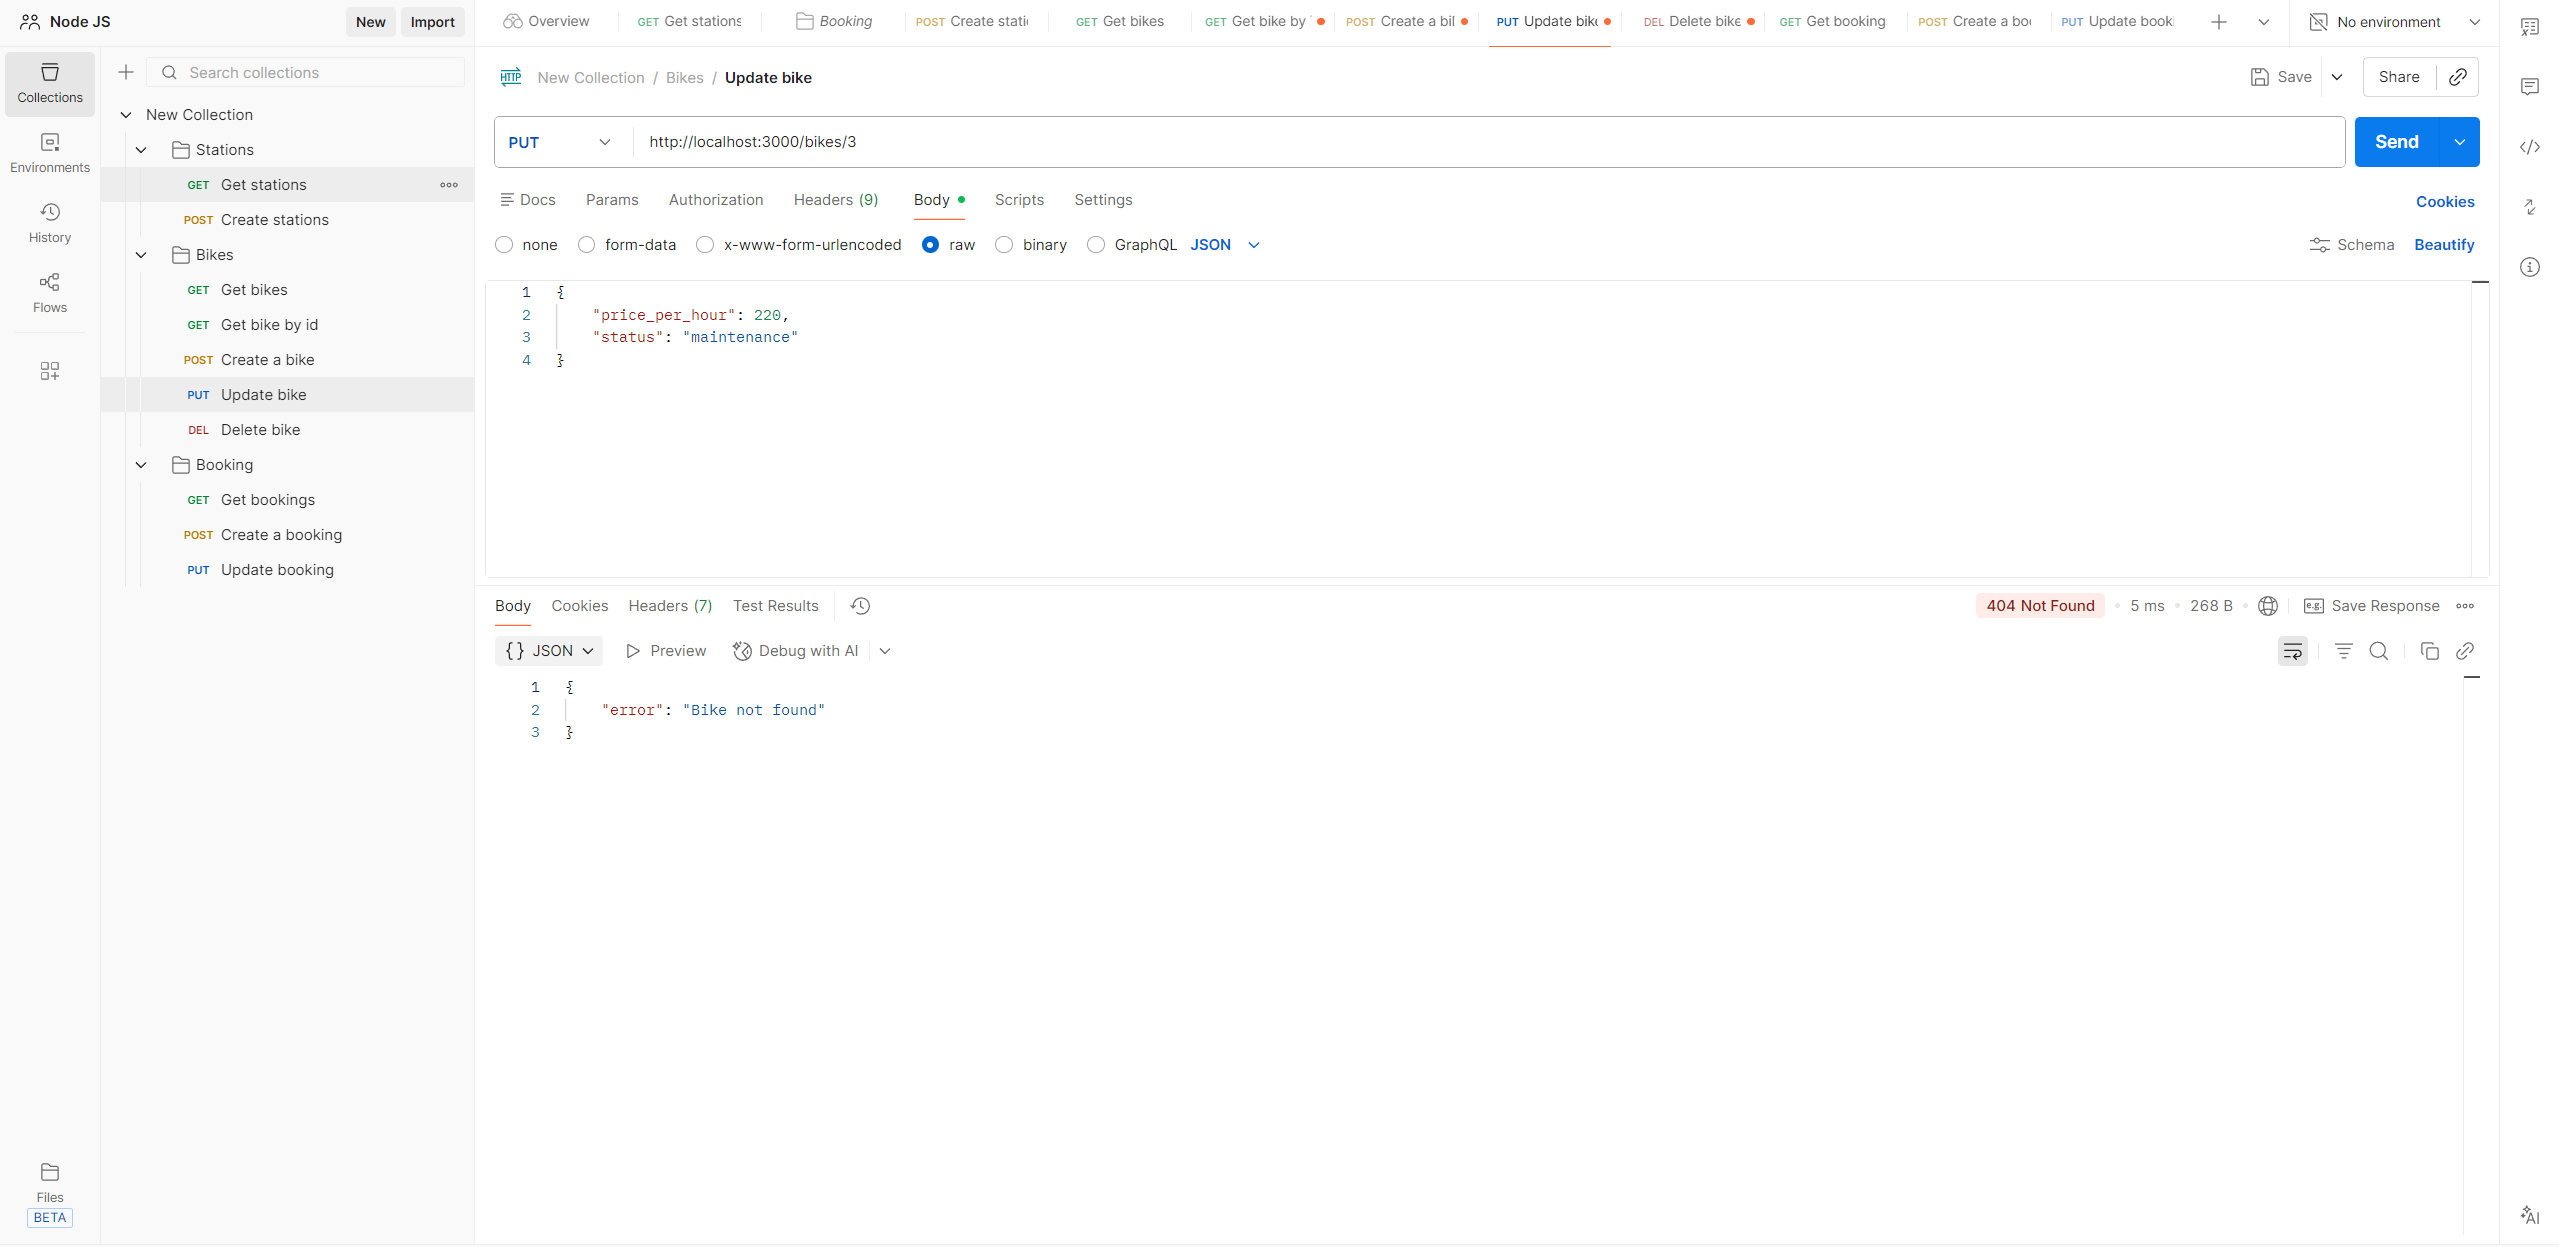Open the Test Results response tab
Viewport: 2559px width, 1247px height.
tap(775, 606)
